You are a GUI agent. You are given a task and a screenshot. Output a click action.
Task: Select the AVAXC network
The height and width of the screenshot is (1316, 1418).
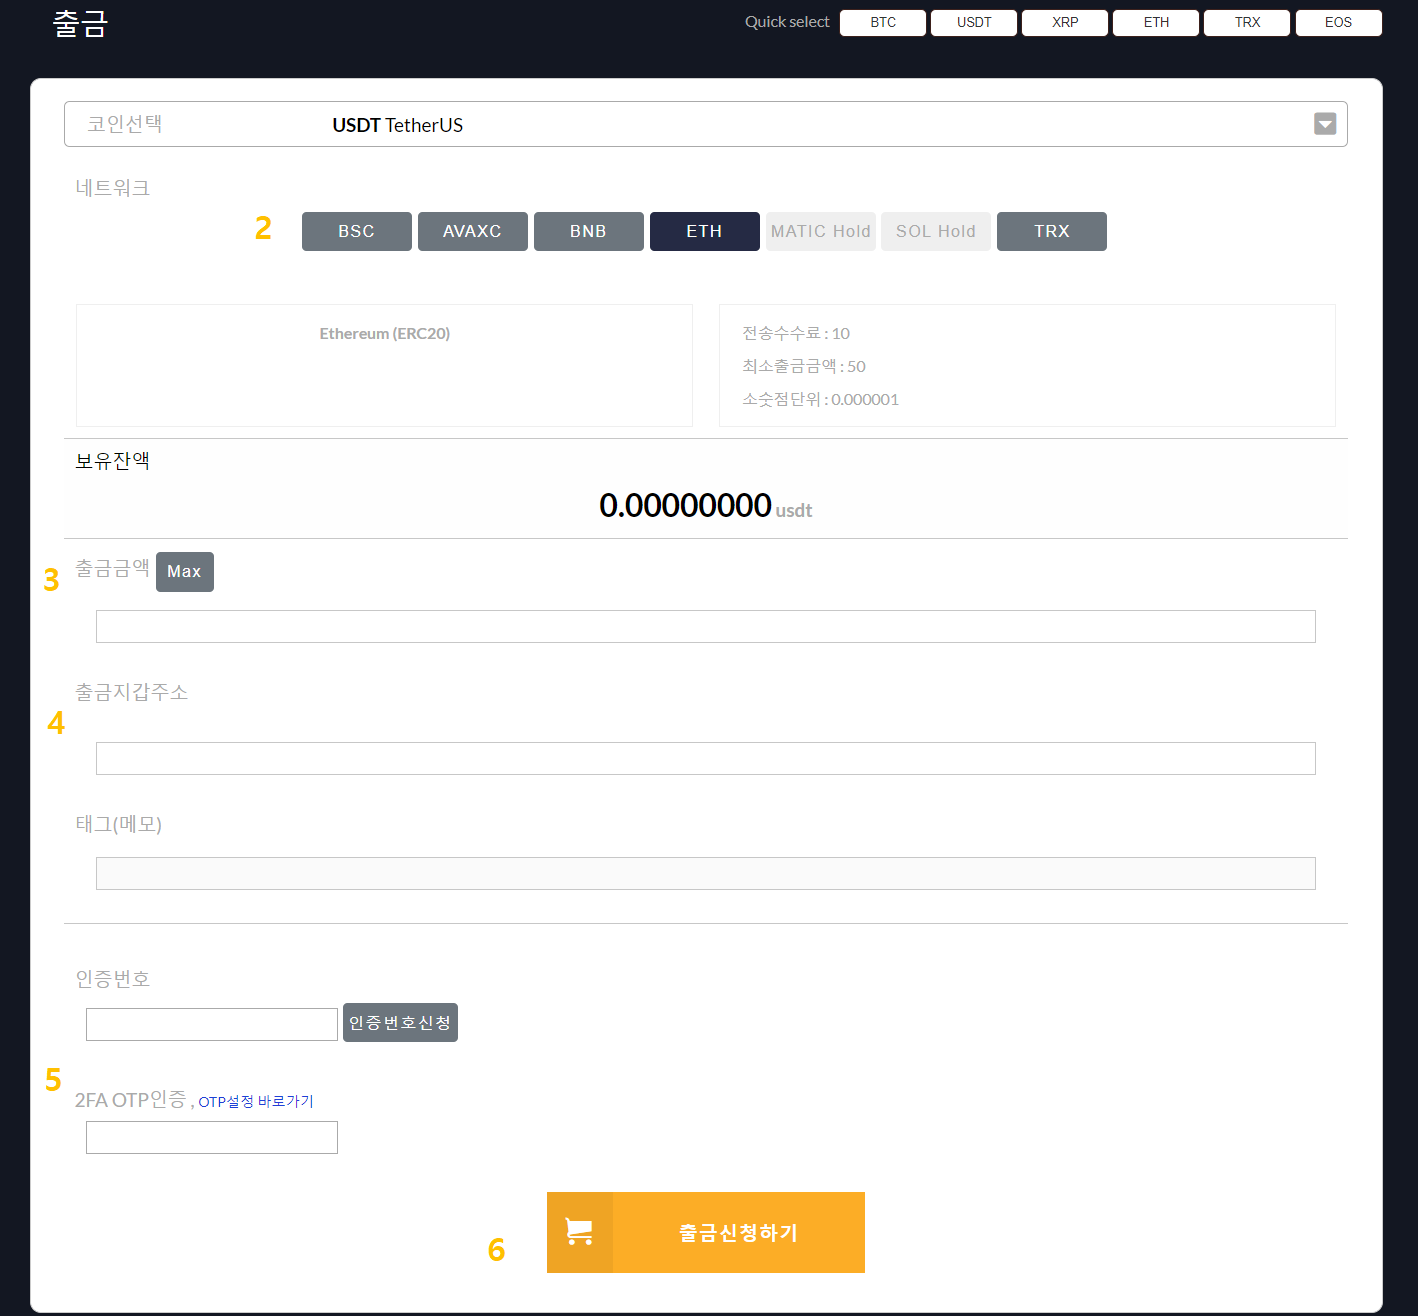tap(472, 231)
